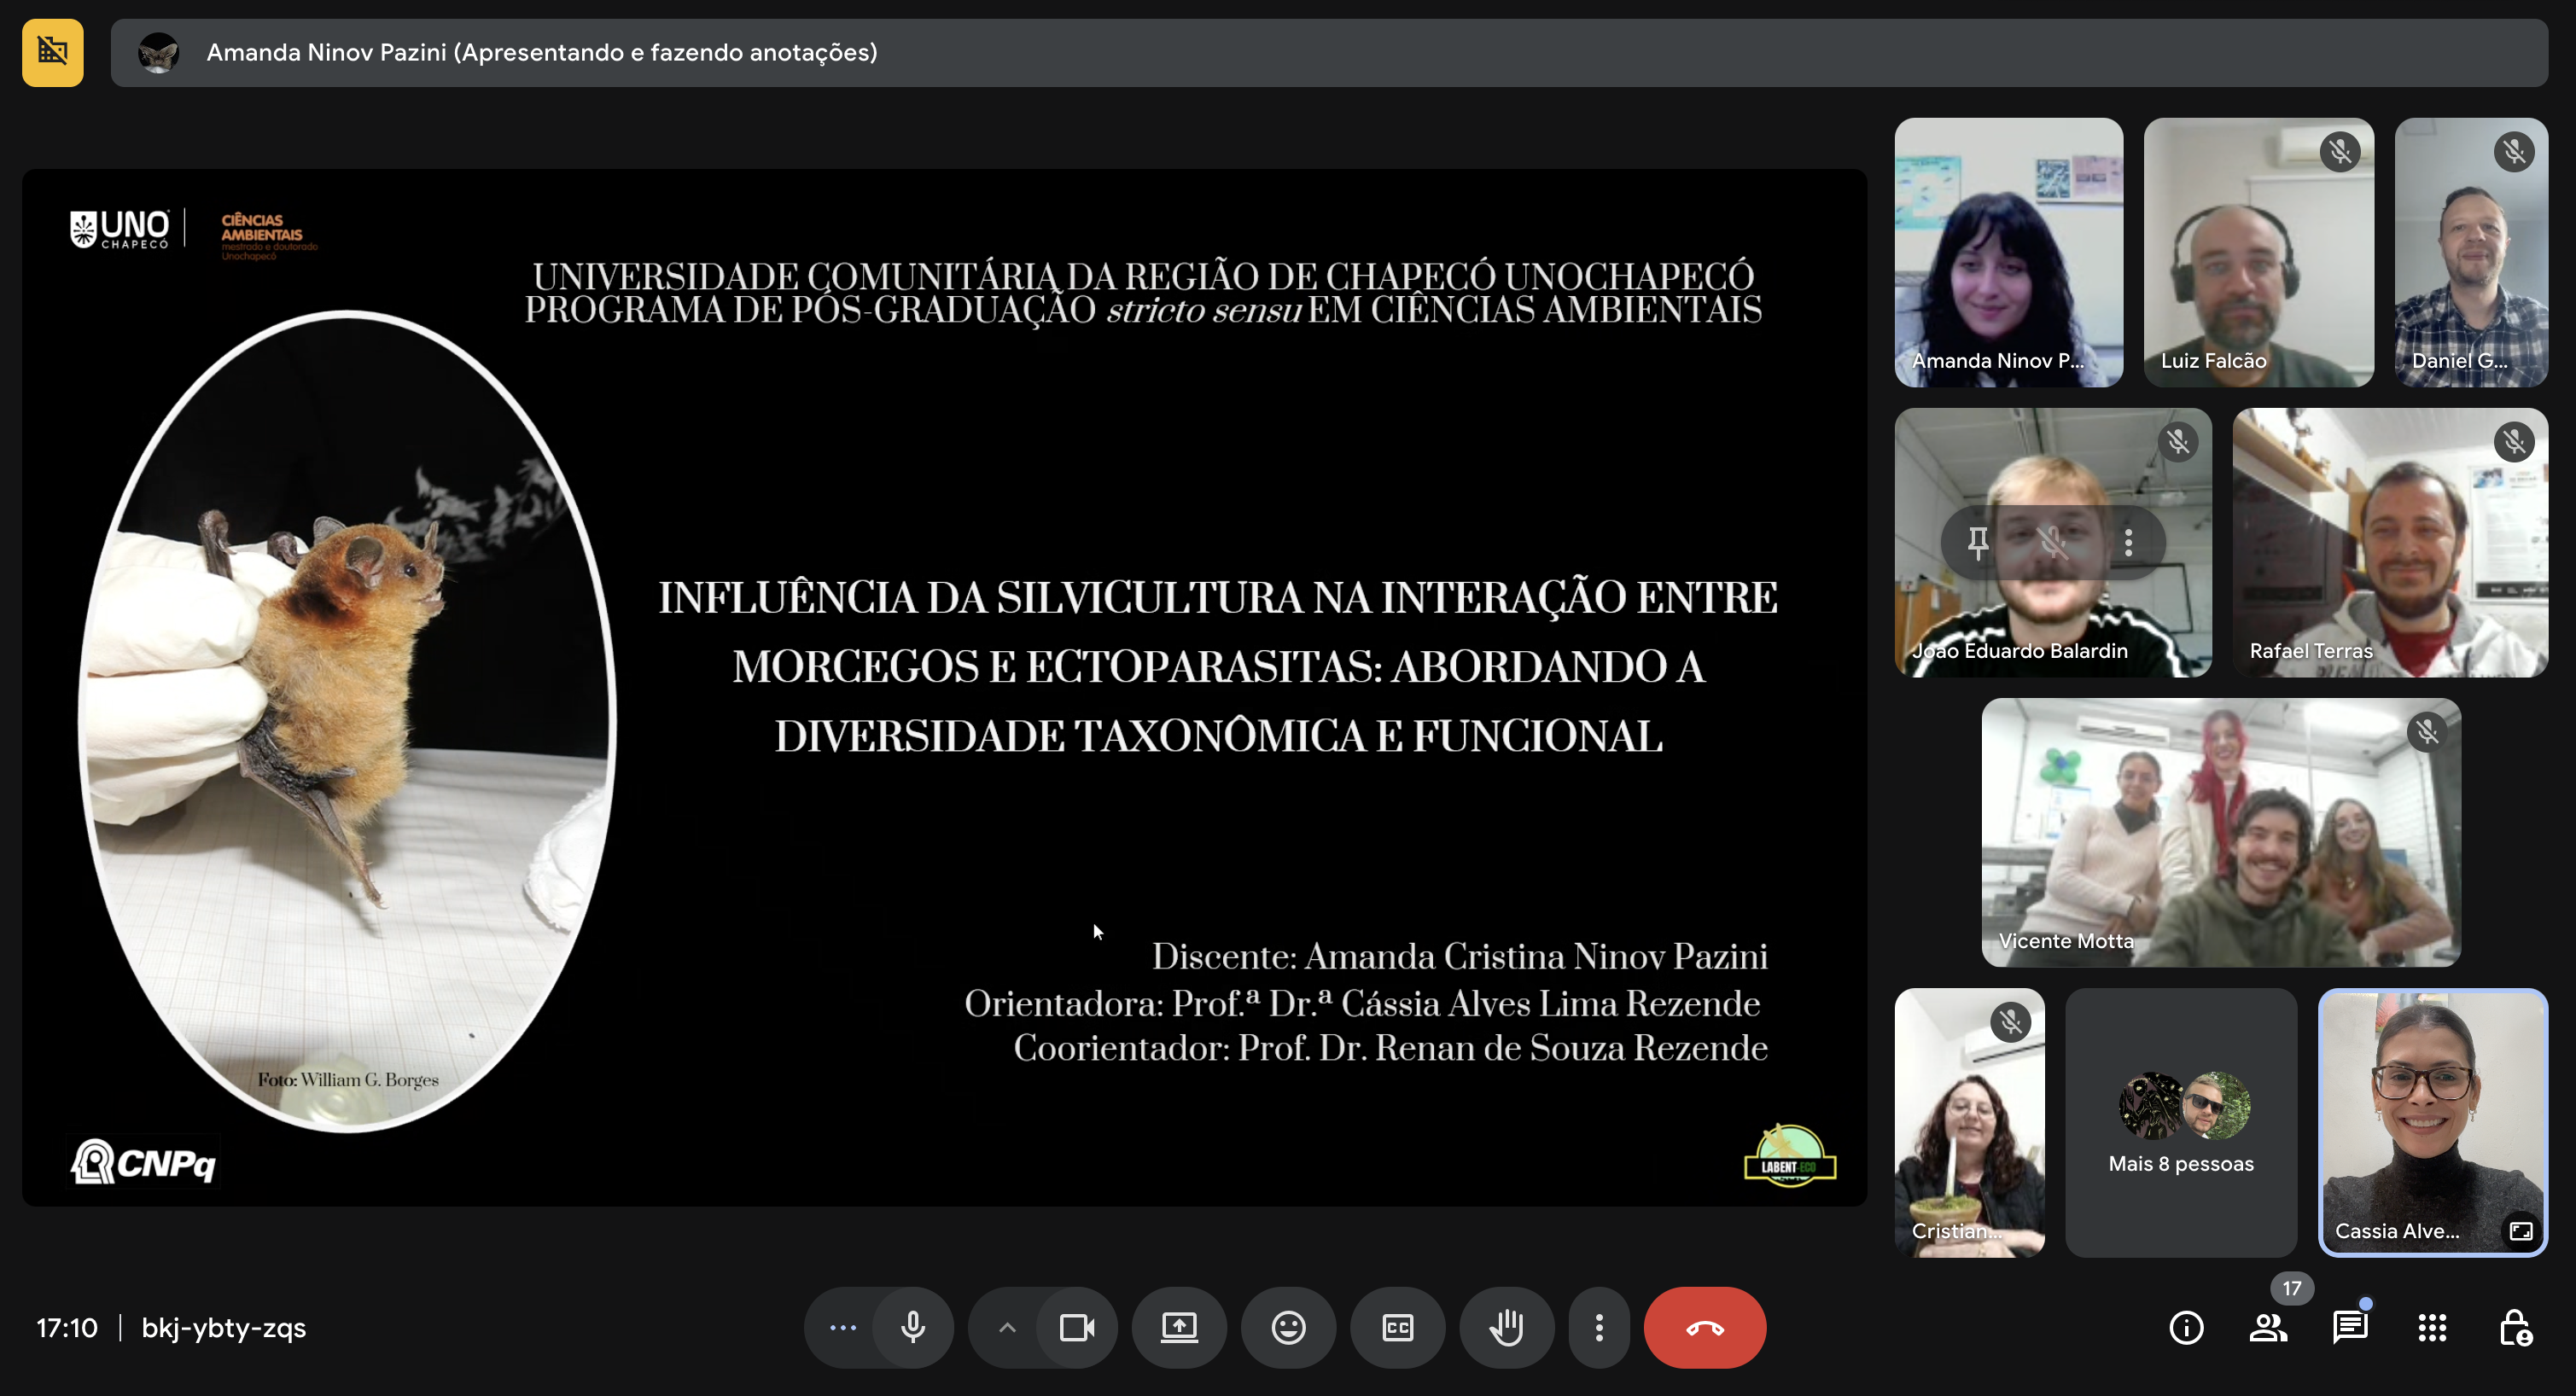Image resolution: width=2576 pixels, height=1396 pixels.
Task: Leave call with red hang-up button
Action: point(1704,1327)
